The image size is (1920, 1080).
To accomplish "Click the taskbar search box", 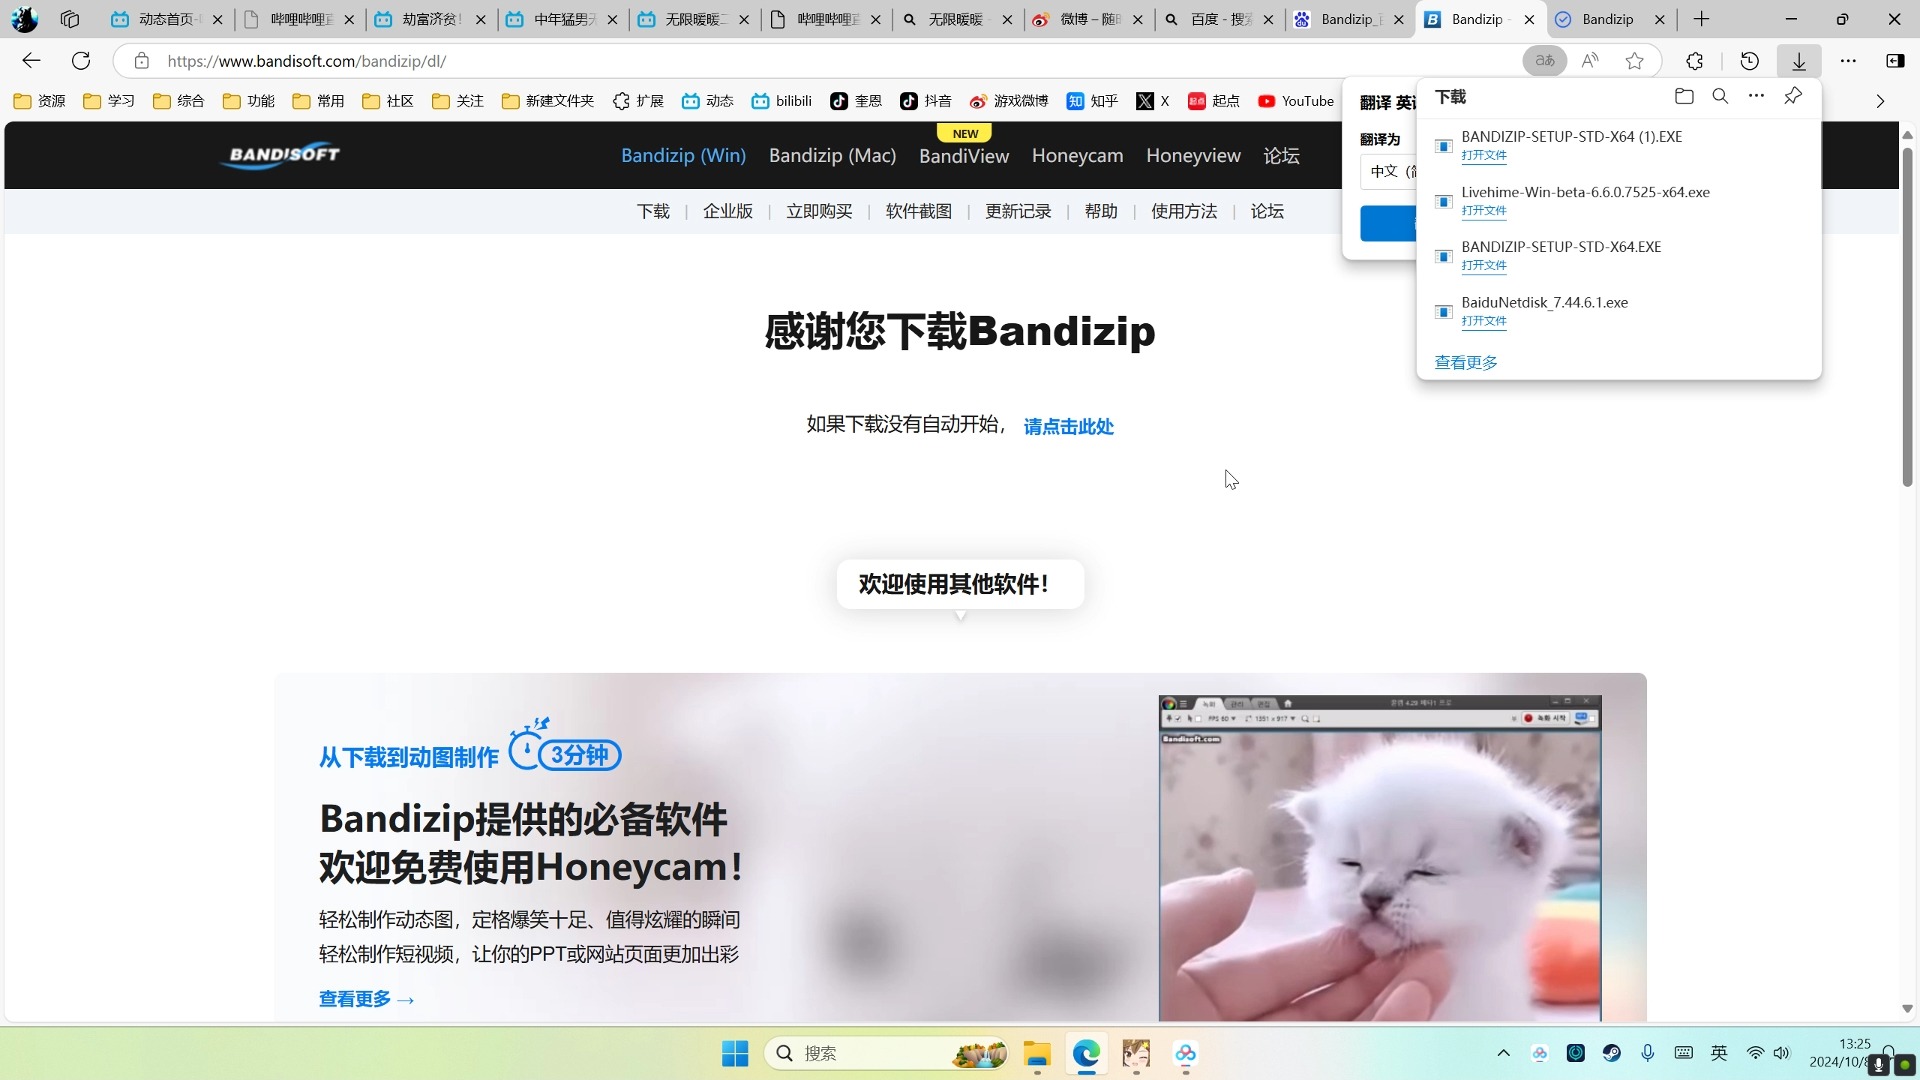I will (885, 1053).
